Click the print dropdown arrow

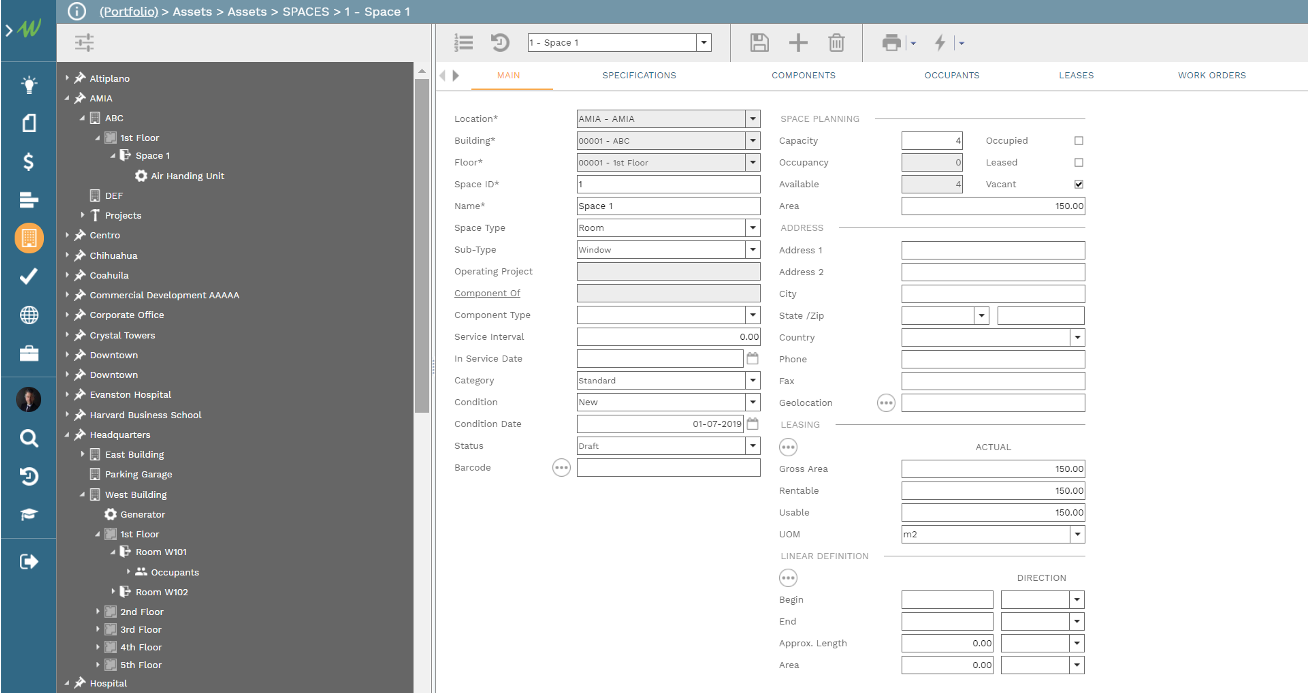click(913, 43)
